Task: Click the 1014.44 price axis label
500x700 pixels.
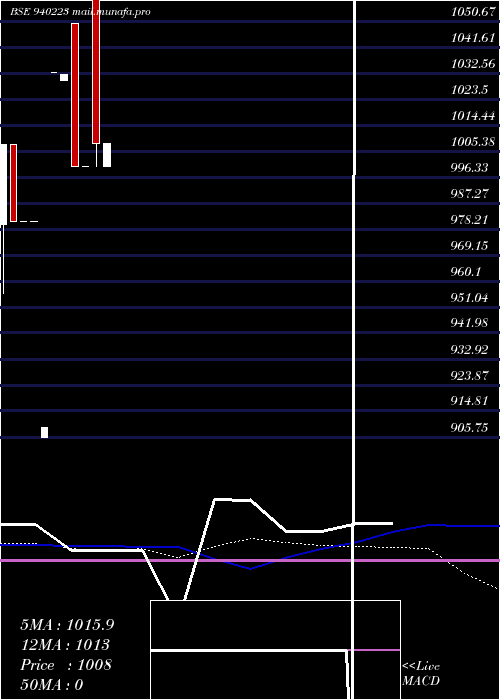Action: point(473,116)
